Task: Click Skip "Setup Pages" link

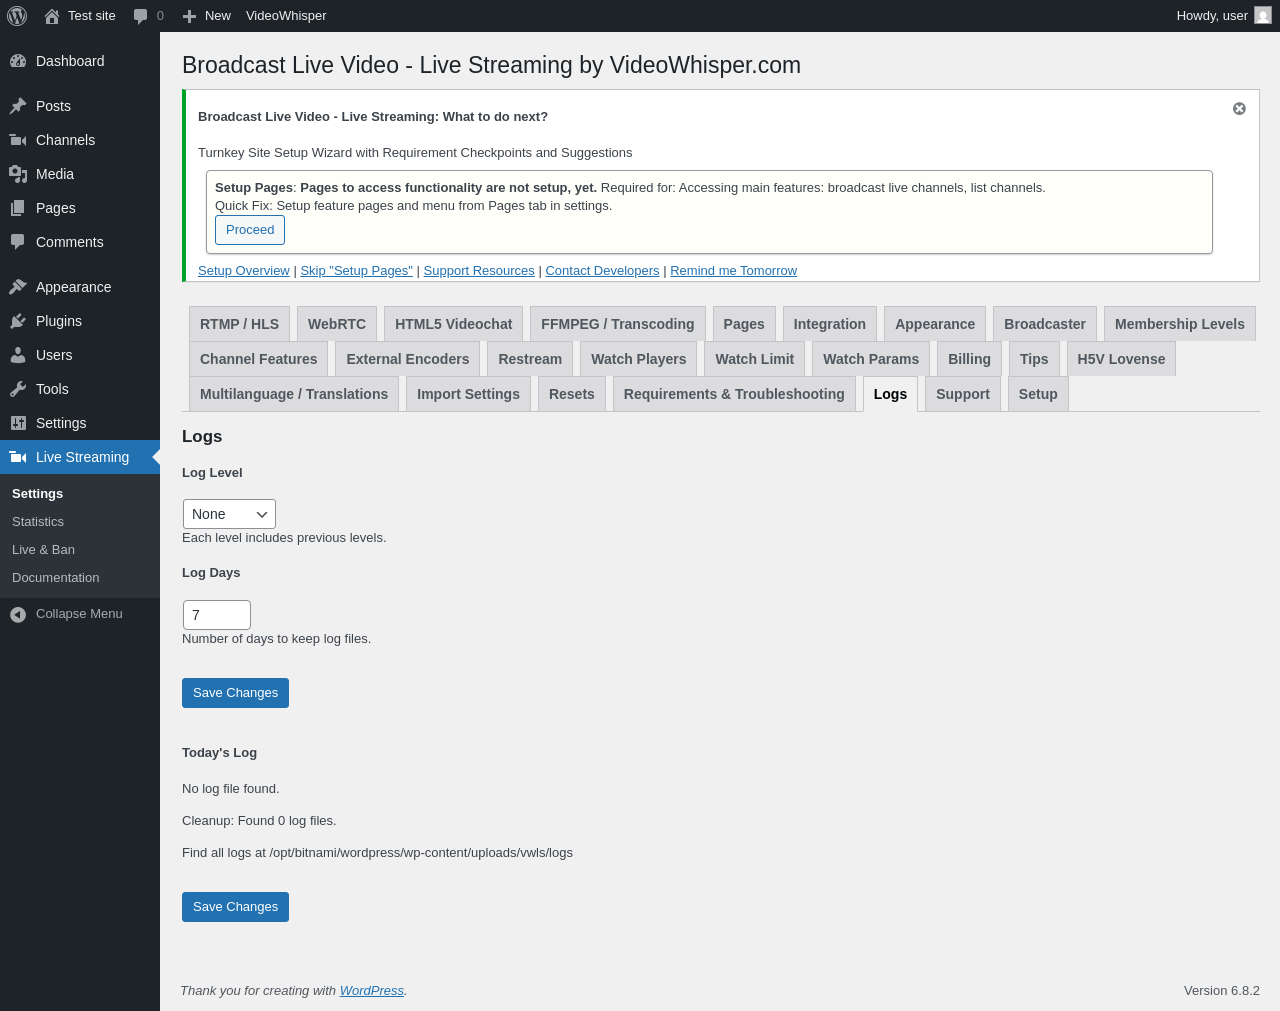Action: (357, 271)
